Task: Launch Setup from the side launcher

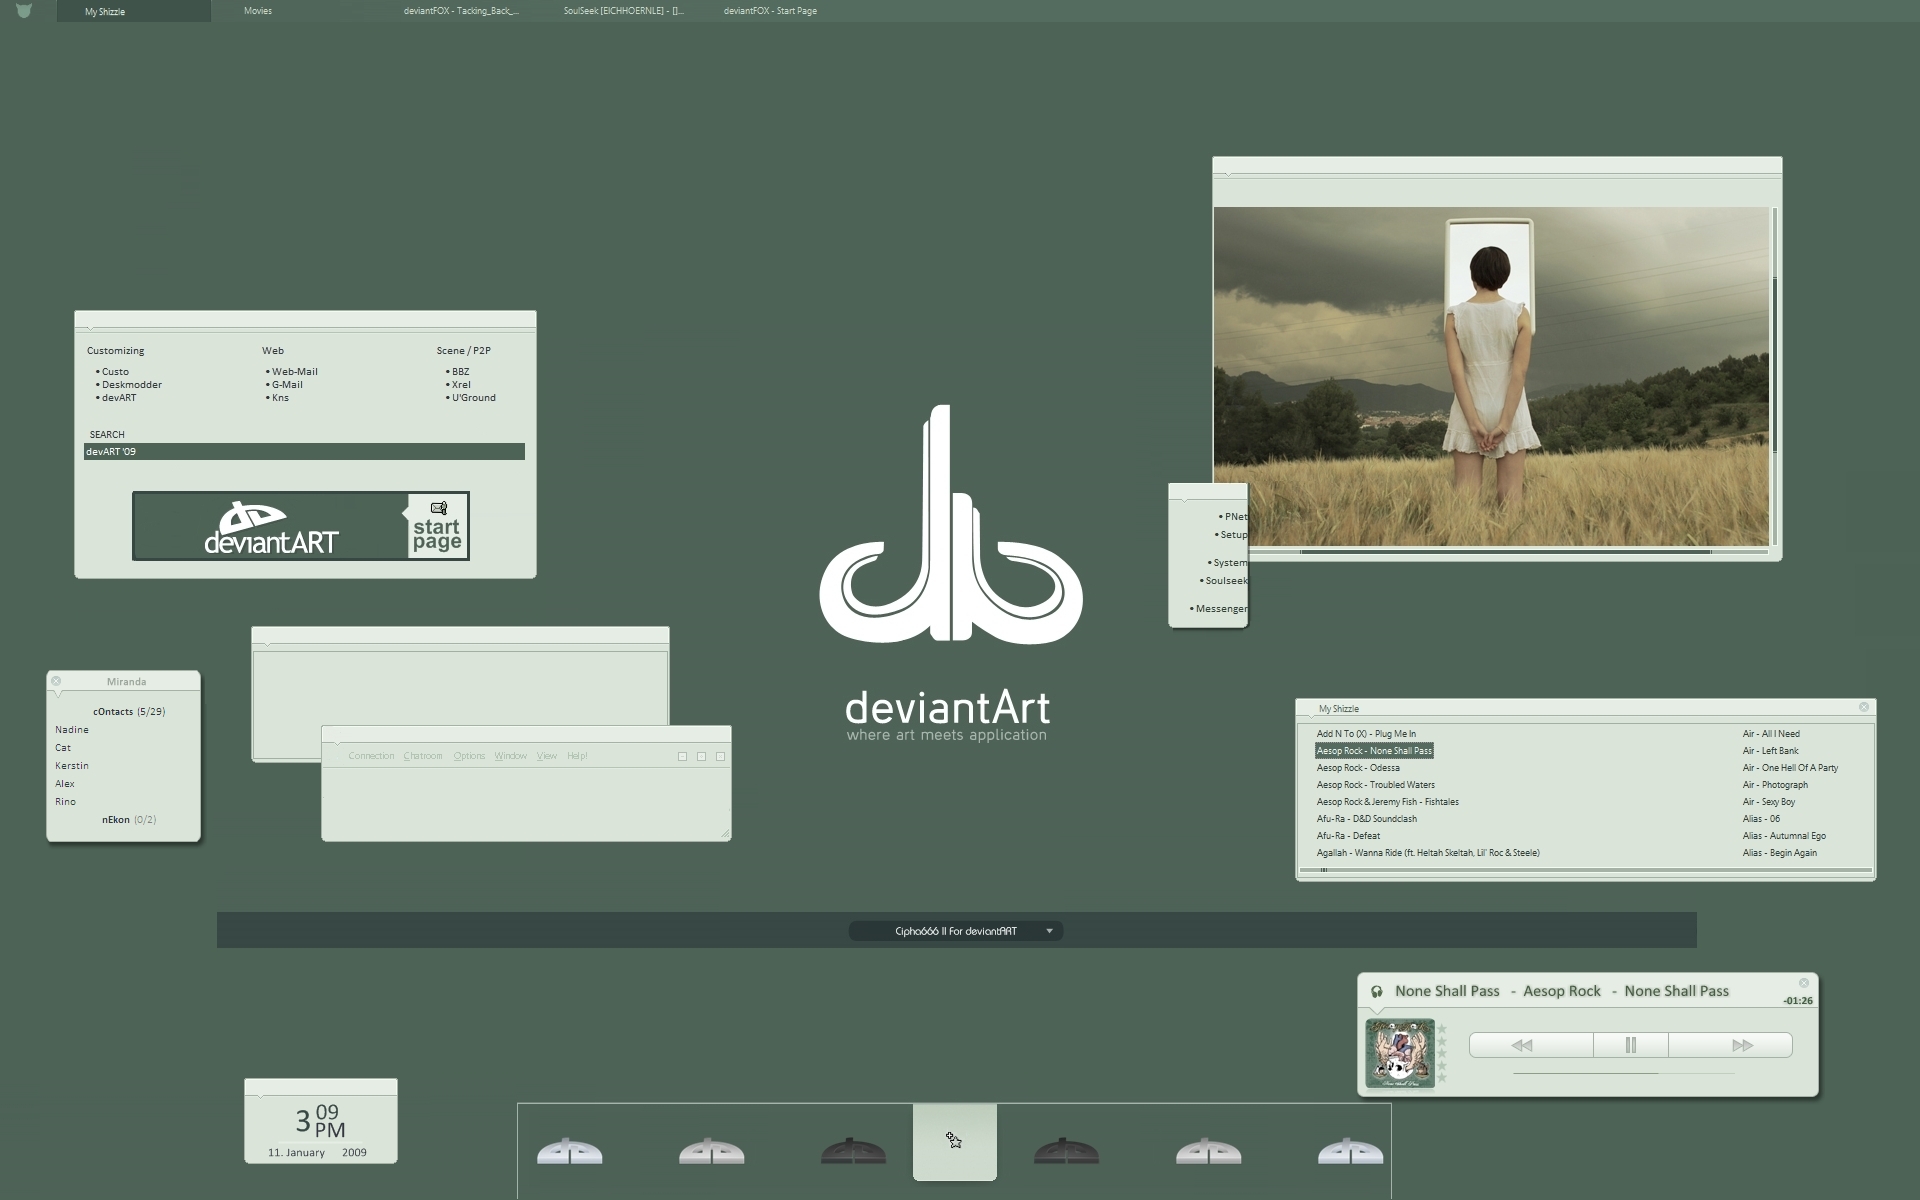Action: click(1233, 535)
